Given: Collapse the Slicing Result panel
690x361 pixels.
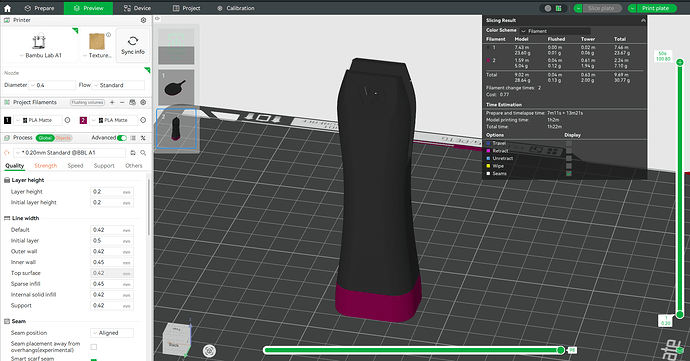Looking at the screenshot, I should (x=643, y=20).
